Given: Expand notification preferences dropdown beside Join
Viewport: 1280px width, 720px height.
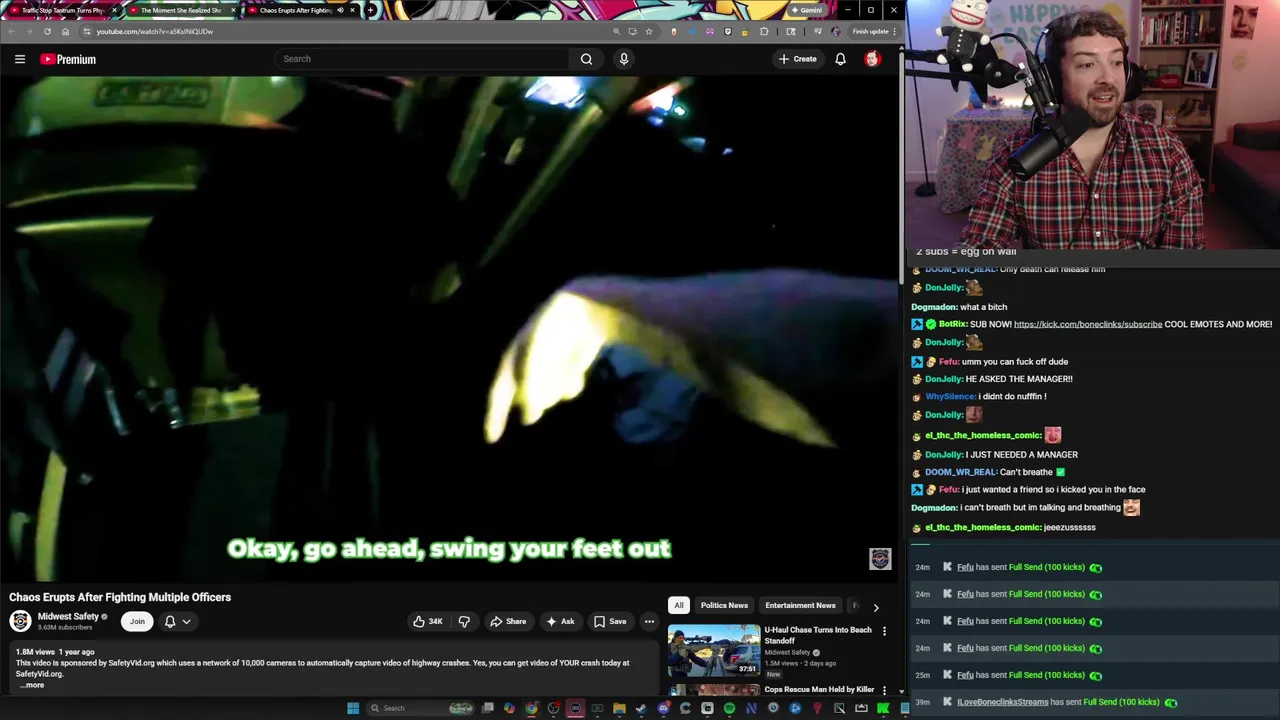Looking at the screenshot, I should point(177,621).
